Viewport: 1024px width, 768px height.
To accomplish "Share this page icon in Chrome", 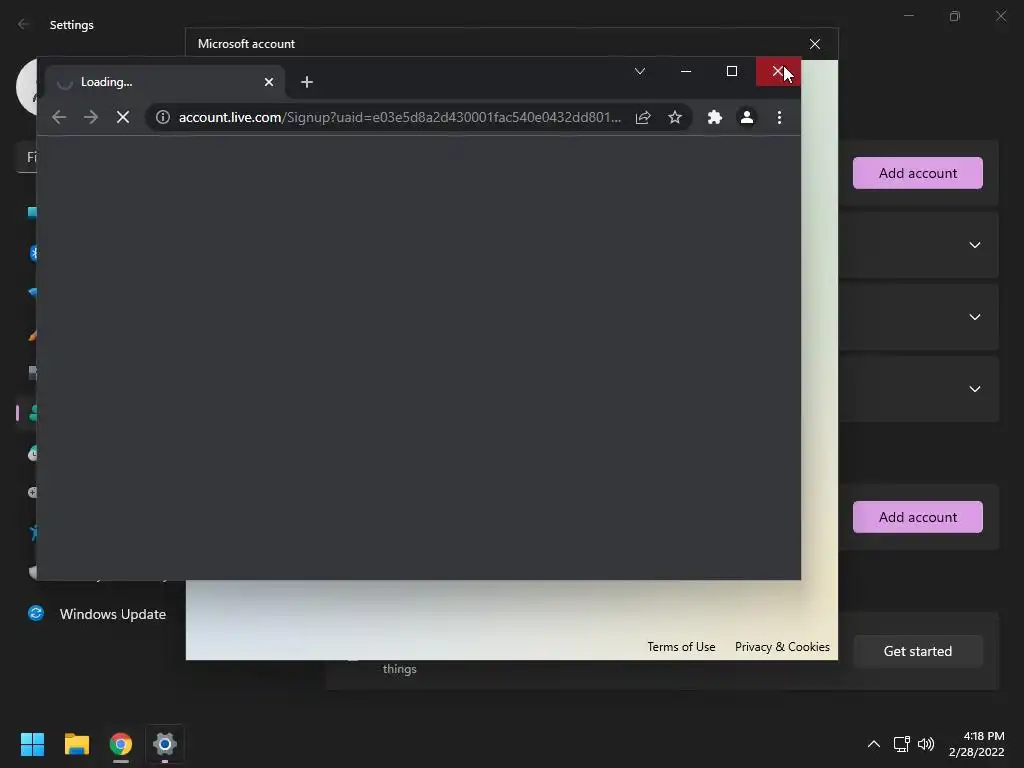I will [643, 117].
